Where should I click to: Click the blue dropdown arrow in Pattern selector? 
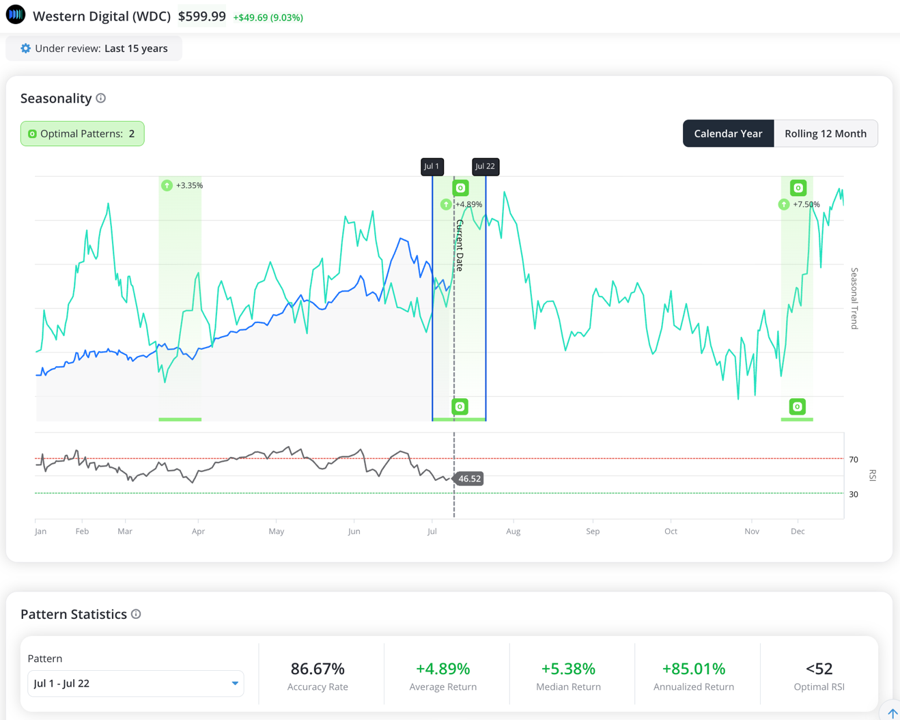(x=235, y=683)
